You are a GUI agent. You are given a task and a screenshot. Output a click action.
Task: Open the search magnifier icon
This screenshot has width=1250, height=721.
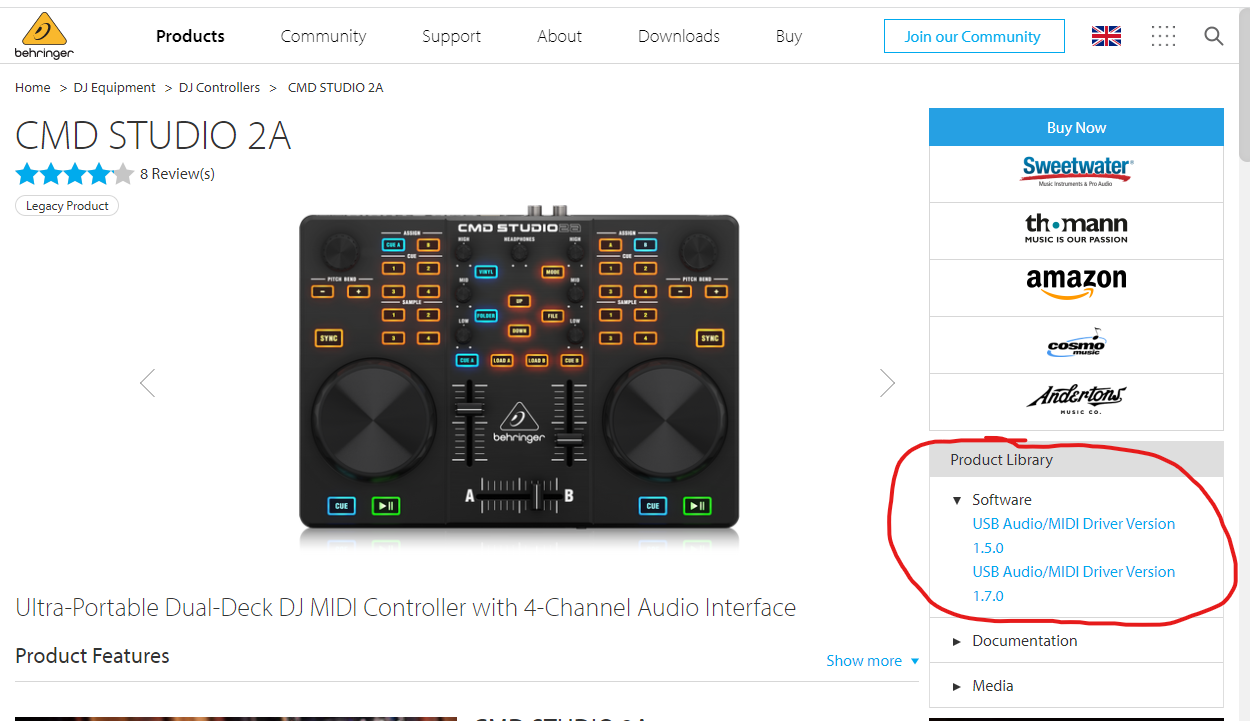[1213, 36]
